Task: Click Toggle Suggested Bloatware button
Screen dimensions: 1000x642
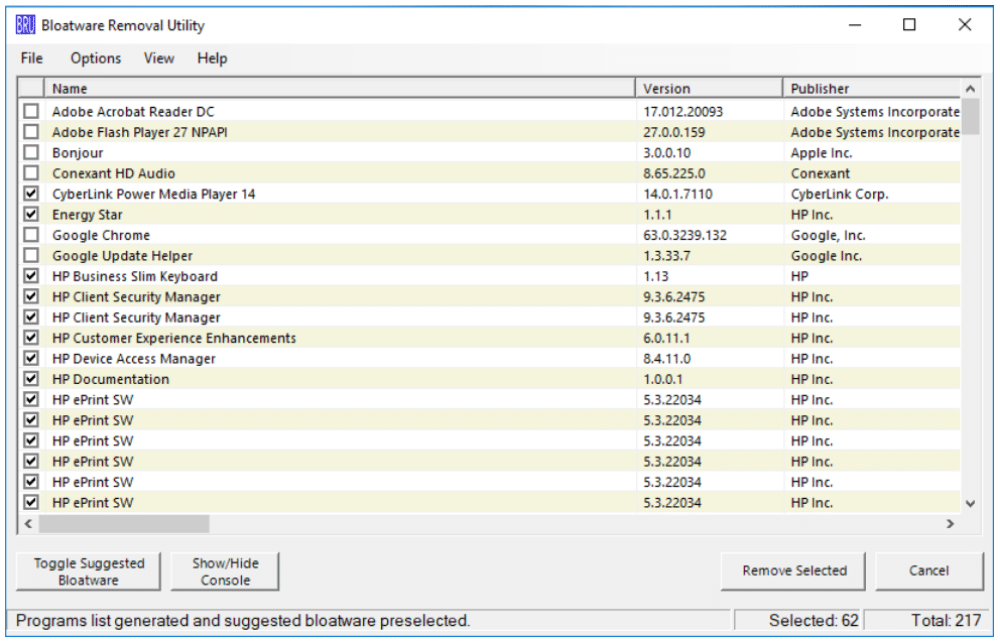Action: pos(89,571)
